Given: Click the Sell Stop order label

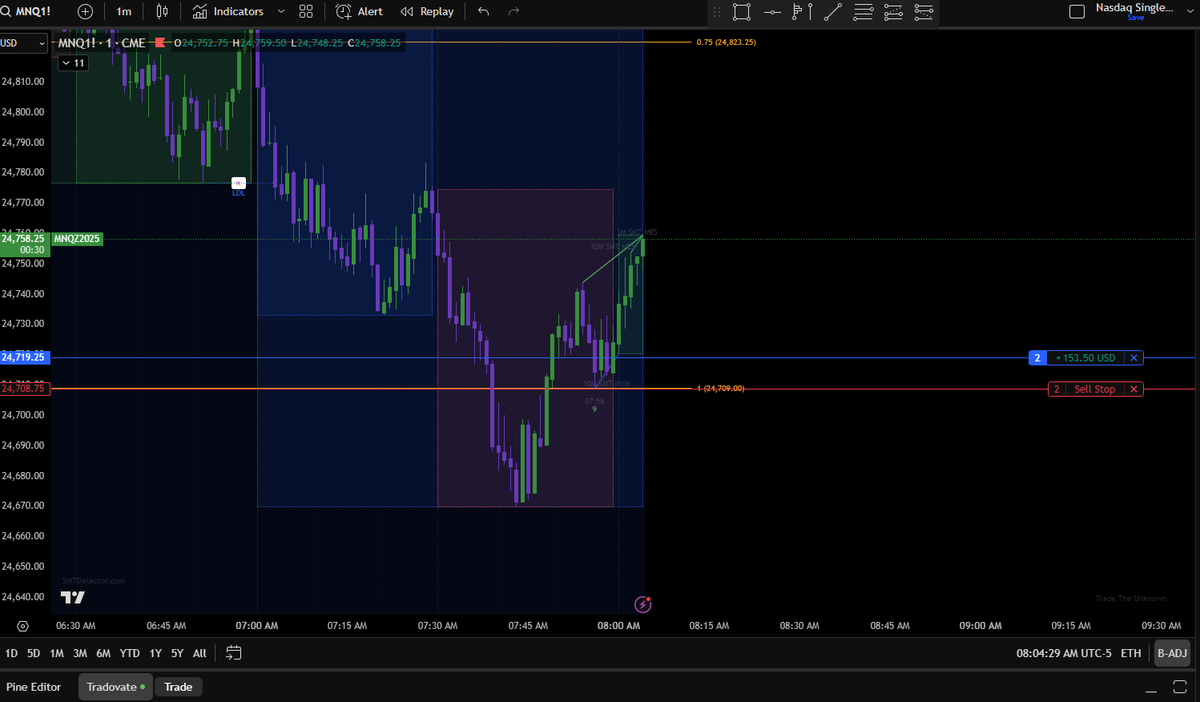Looking at the screenshot, I should coord(1094,389).
